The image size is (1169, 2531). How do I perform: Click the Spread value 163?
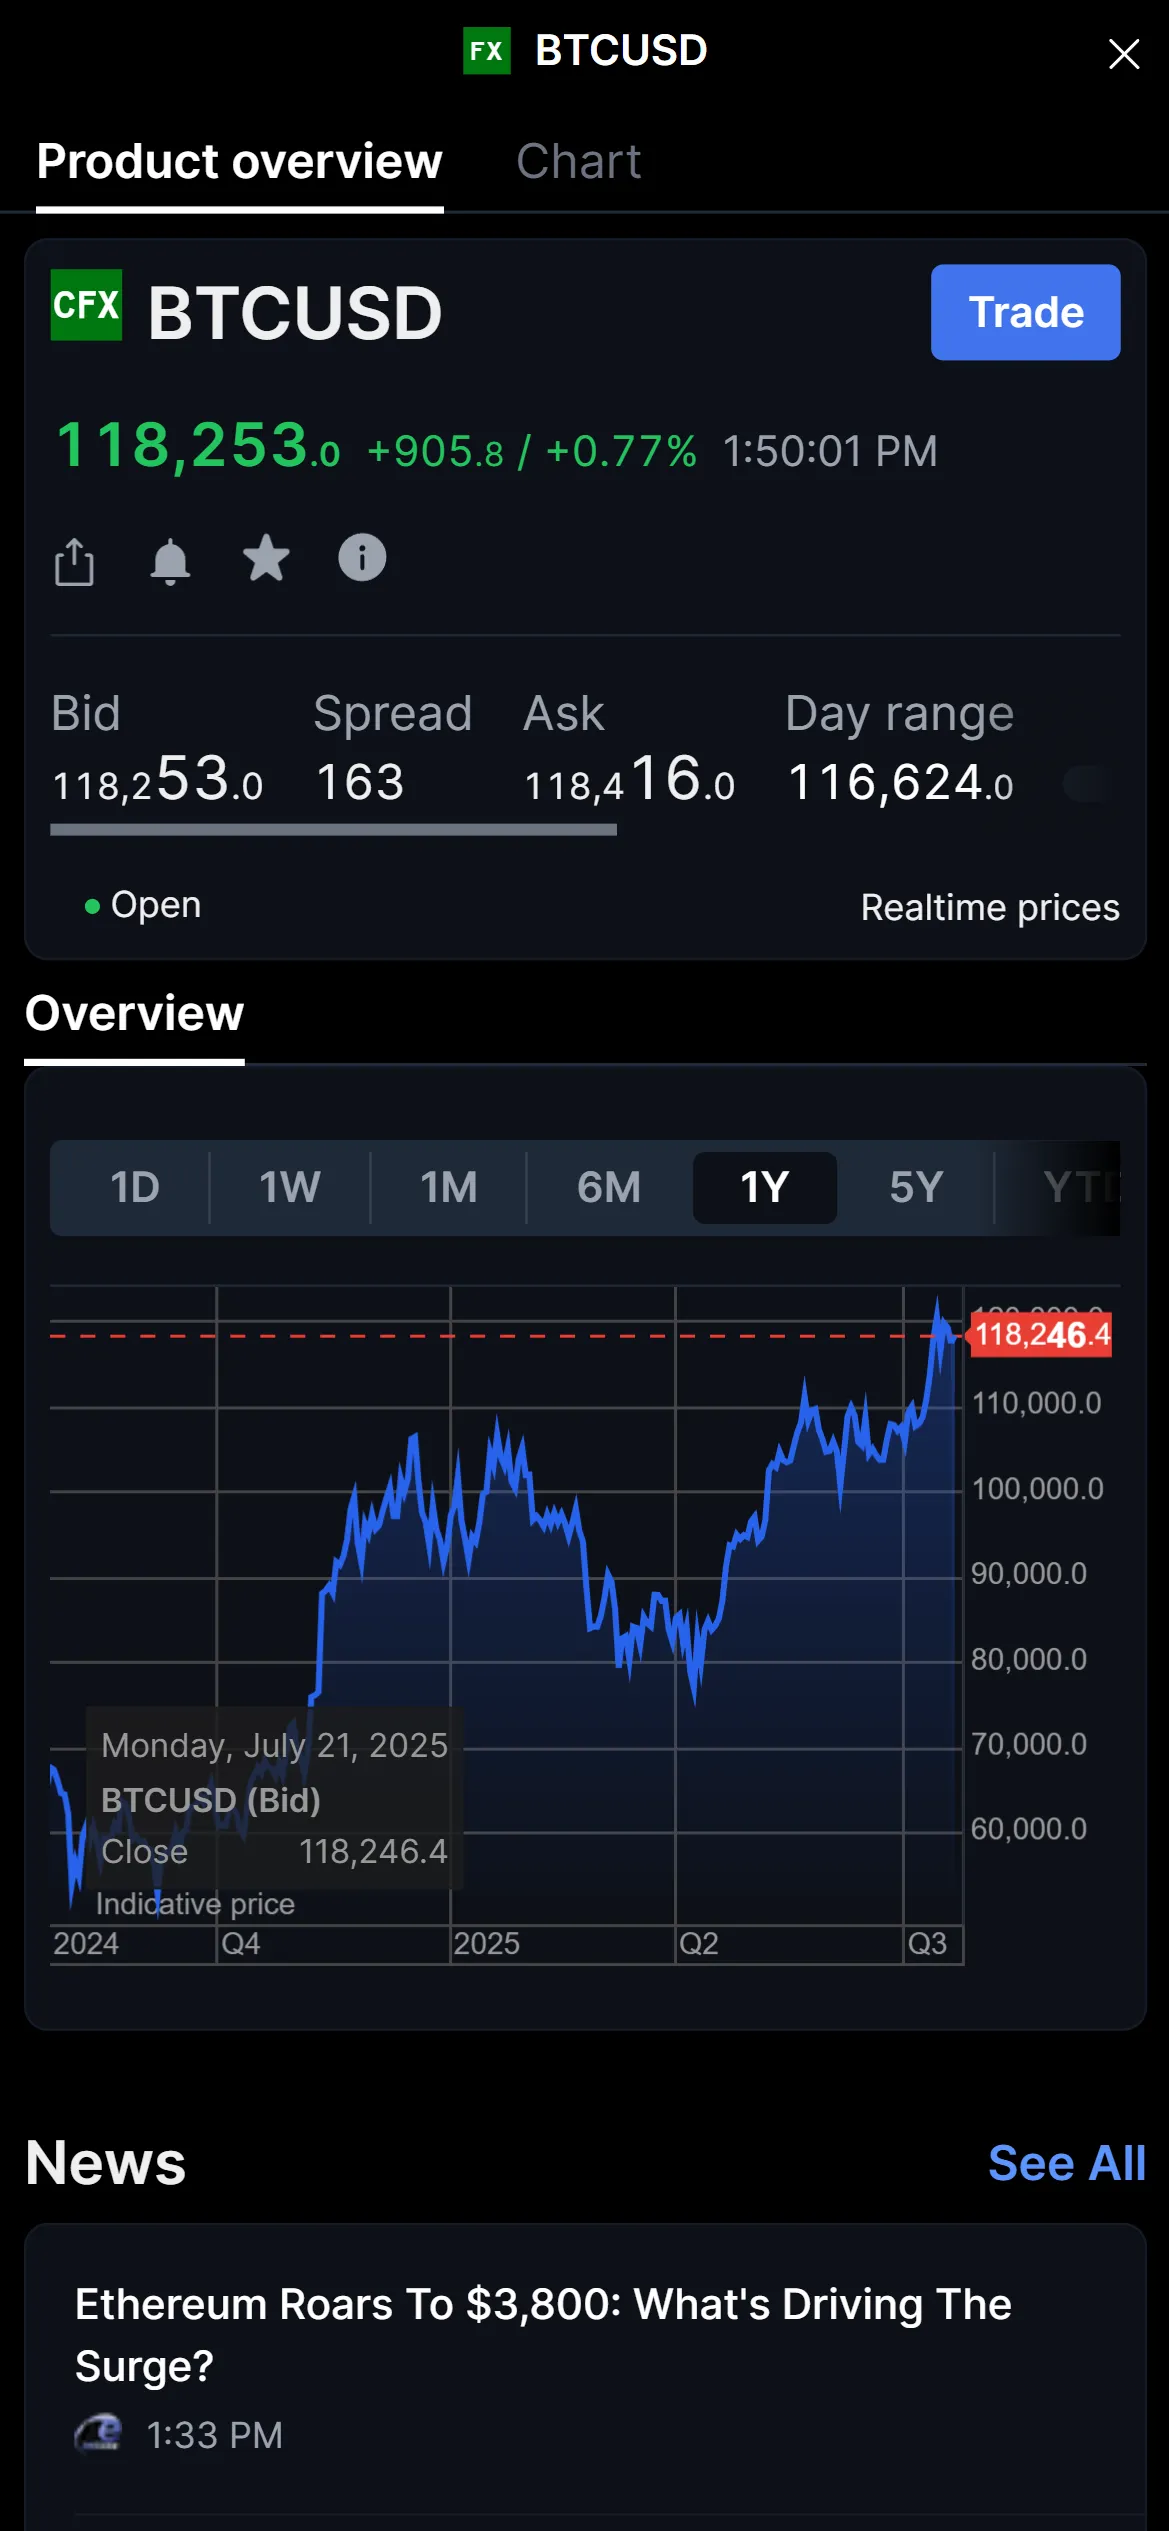(x=360, y=782)
